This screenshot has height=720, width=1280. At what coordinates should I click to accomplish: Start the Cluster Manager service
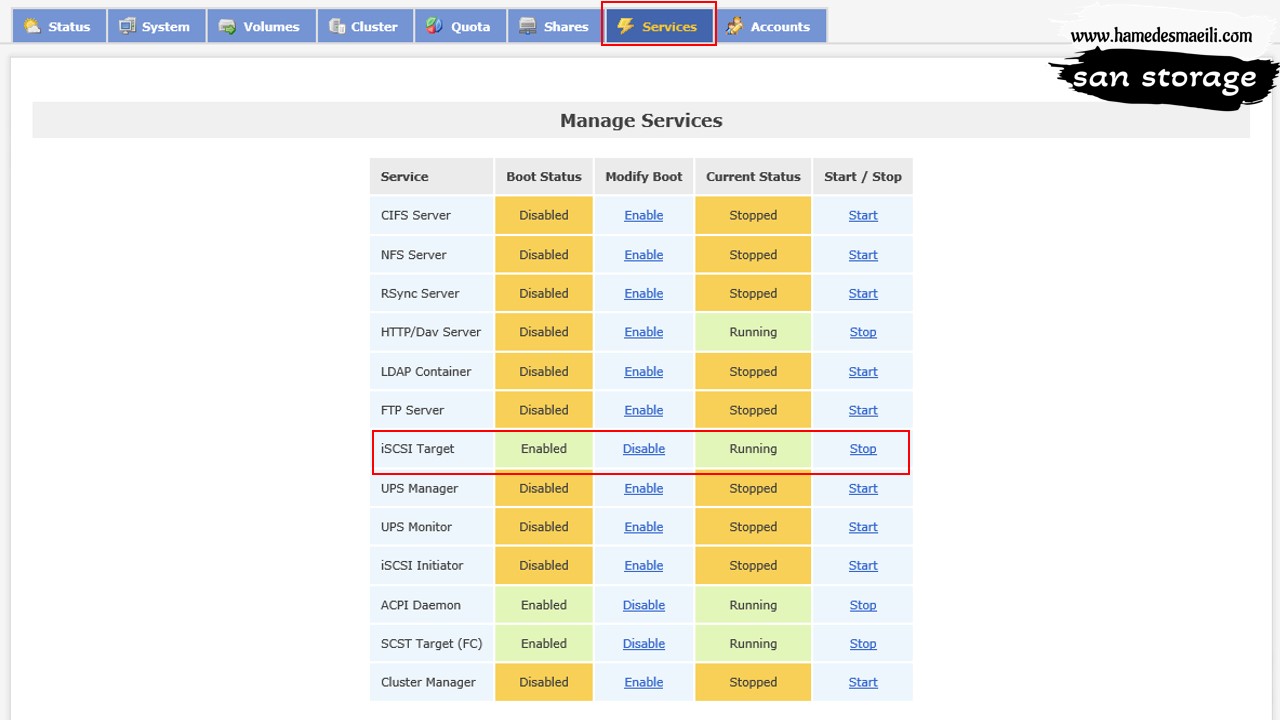(863, 682)
